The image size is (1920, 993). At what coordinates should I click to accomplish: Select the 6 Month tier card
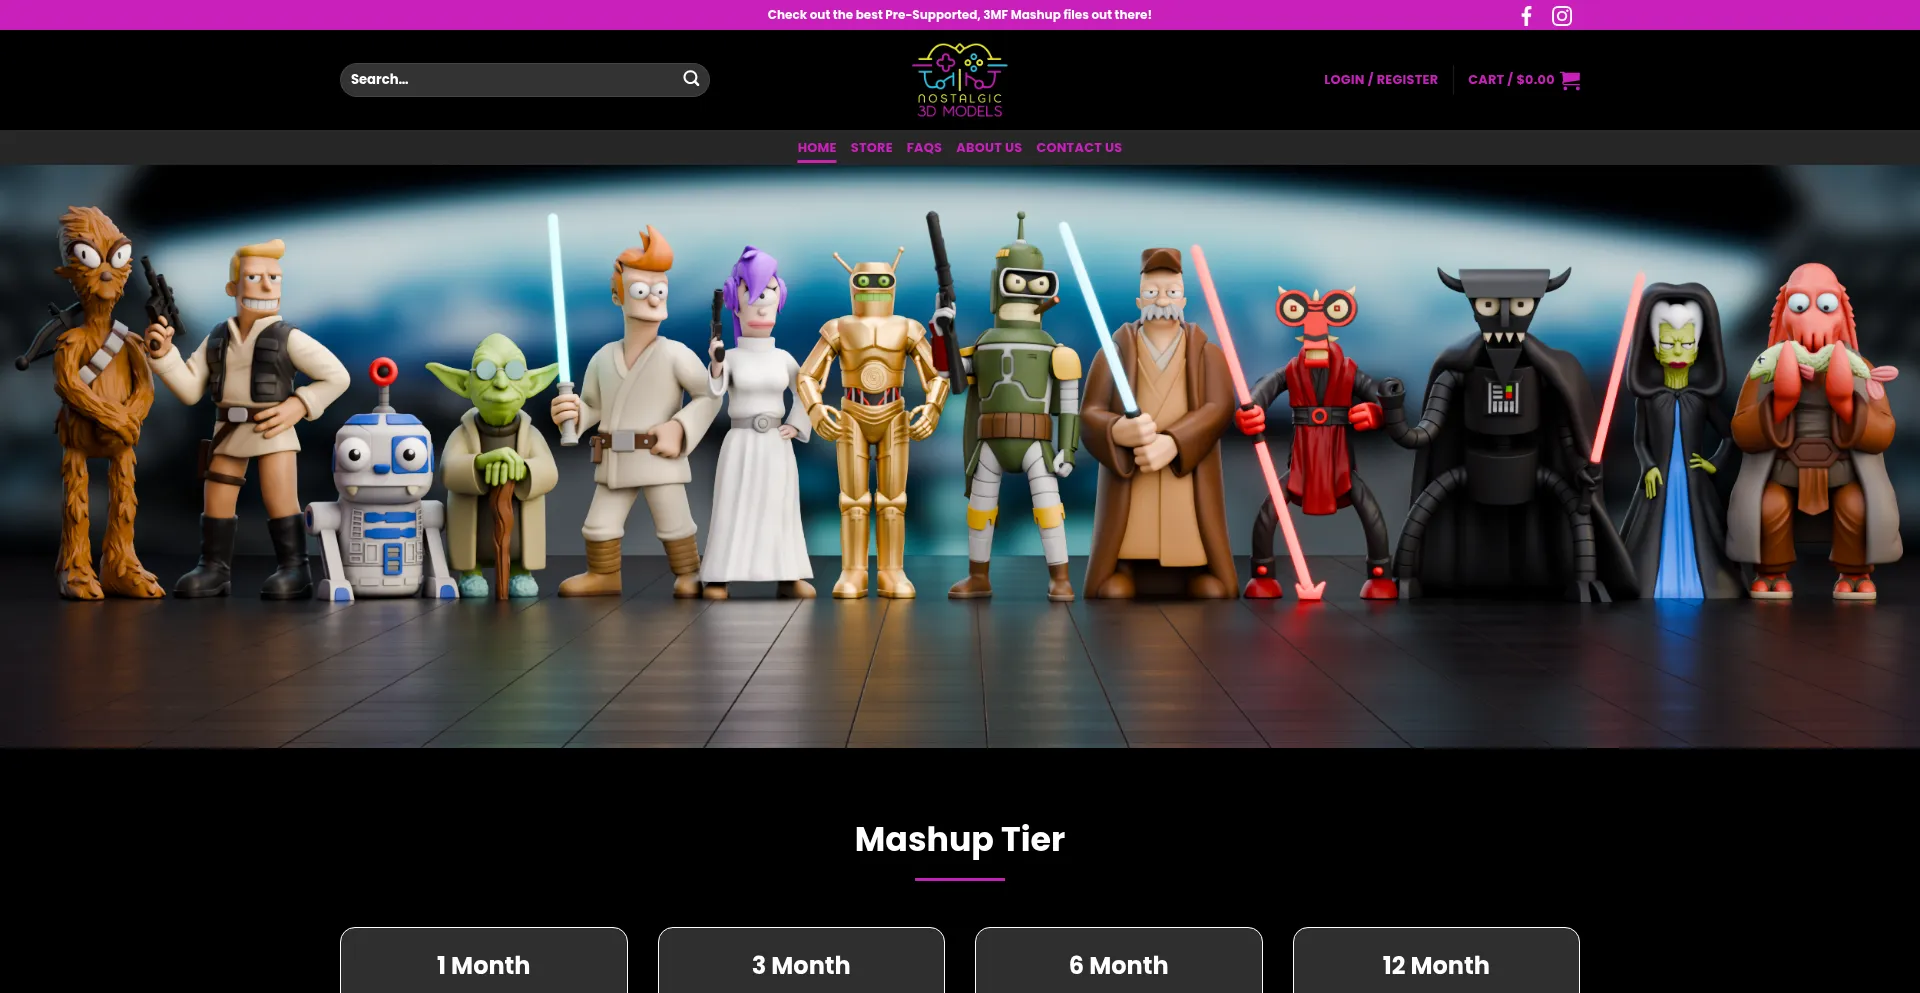coord(1119,961)
